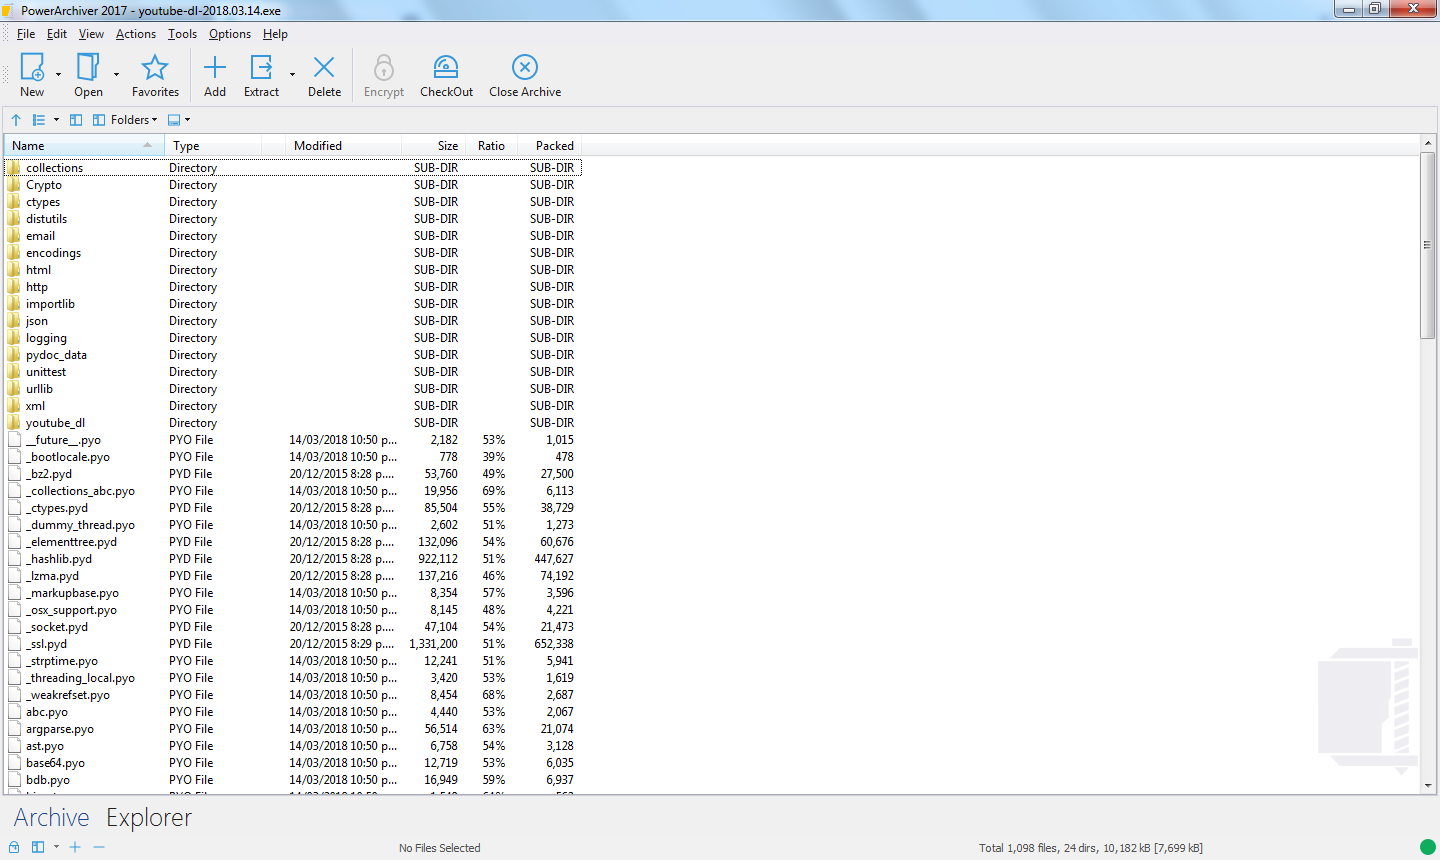Click the file icon beside _hashlib.pyd
1440x860 pixels.
point(14,559)
